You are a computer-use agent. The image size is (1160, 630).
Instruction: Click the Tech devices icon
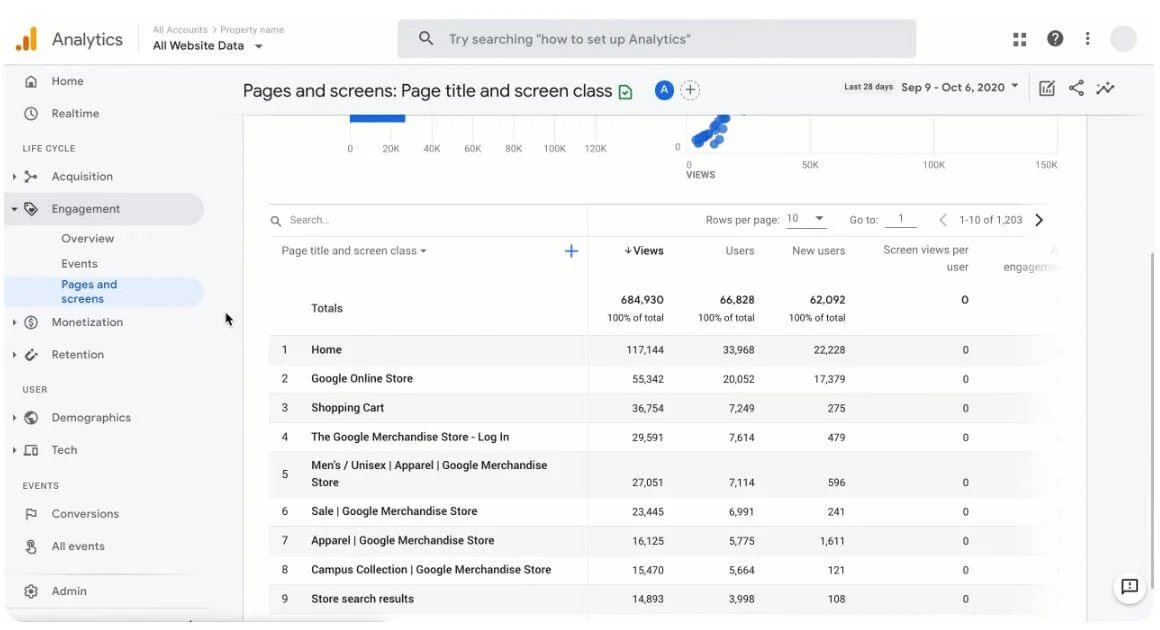click(31, 450)
